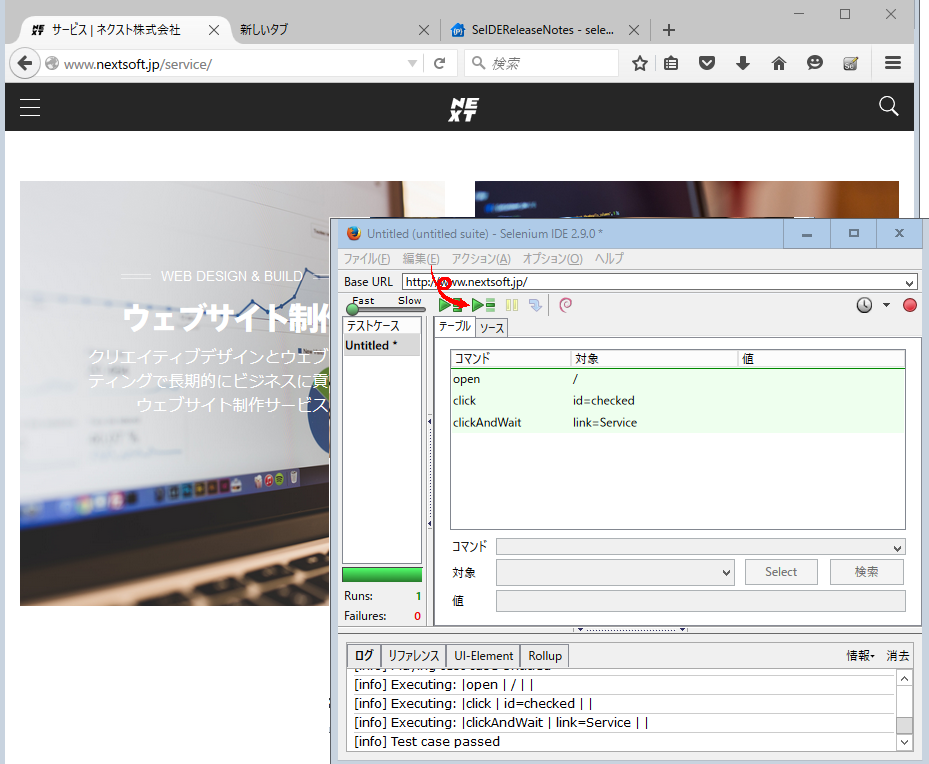The image size is (929, 764).
Task: Click the 検索 find button in Selenium IDE
Action: (x=866, y=572)
